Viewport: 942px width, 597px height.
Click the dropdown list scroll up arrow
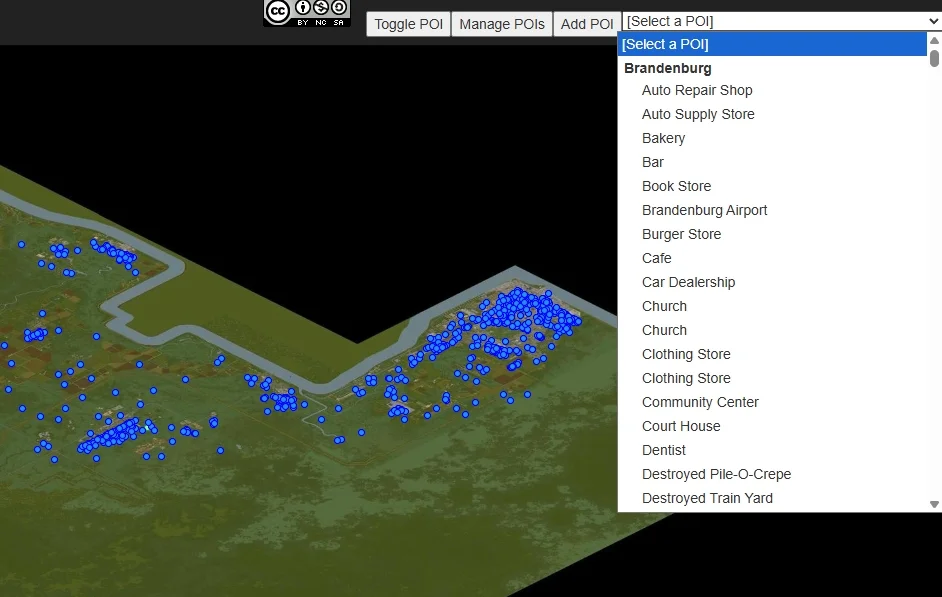point(934,40)
